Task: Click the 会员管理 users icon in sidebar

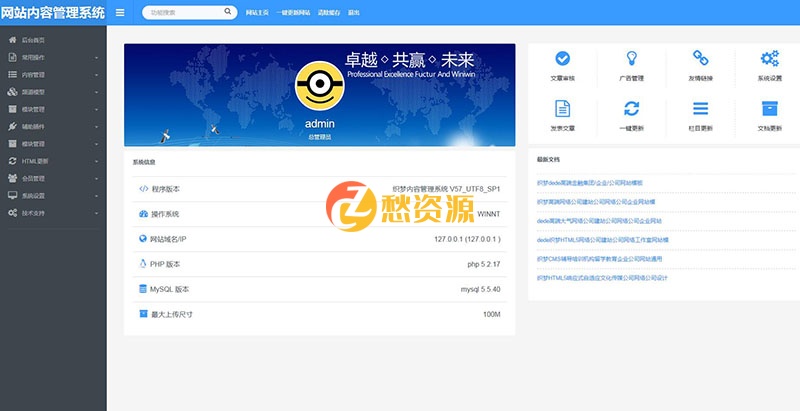Action: click(x=12, y=178)
